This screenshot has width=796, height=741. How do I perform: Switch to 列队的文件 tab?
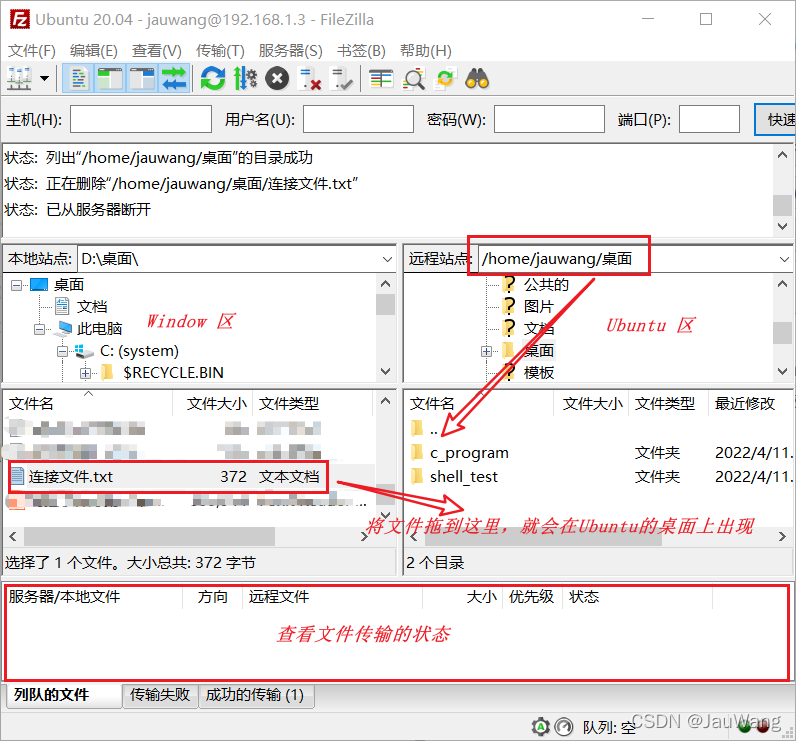pos(64,695)
